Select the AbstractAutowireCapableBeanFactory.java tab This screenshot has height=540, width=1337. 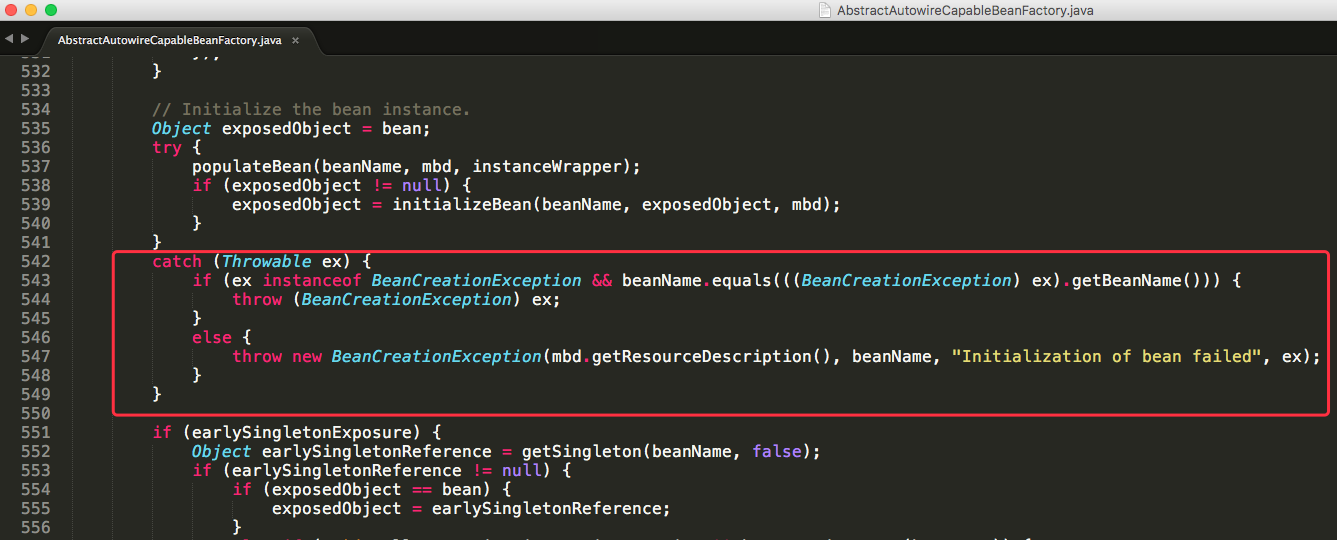pos(170,41)
